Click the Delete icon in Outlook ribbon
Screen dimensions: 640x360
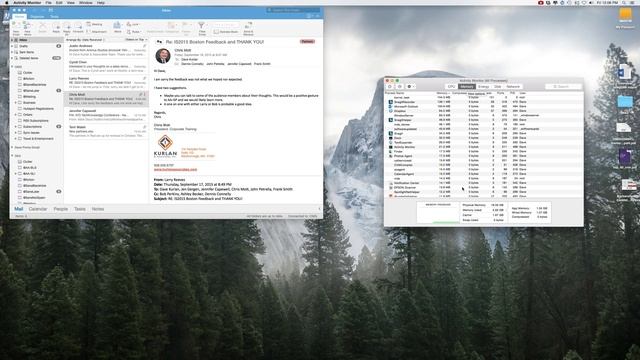[42, 27]
